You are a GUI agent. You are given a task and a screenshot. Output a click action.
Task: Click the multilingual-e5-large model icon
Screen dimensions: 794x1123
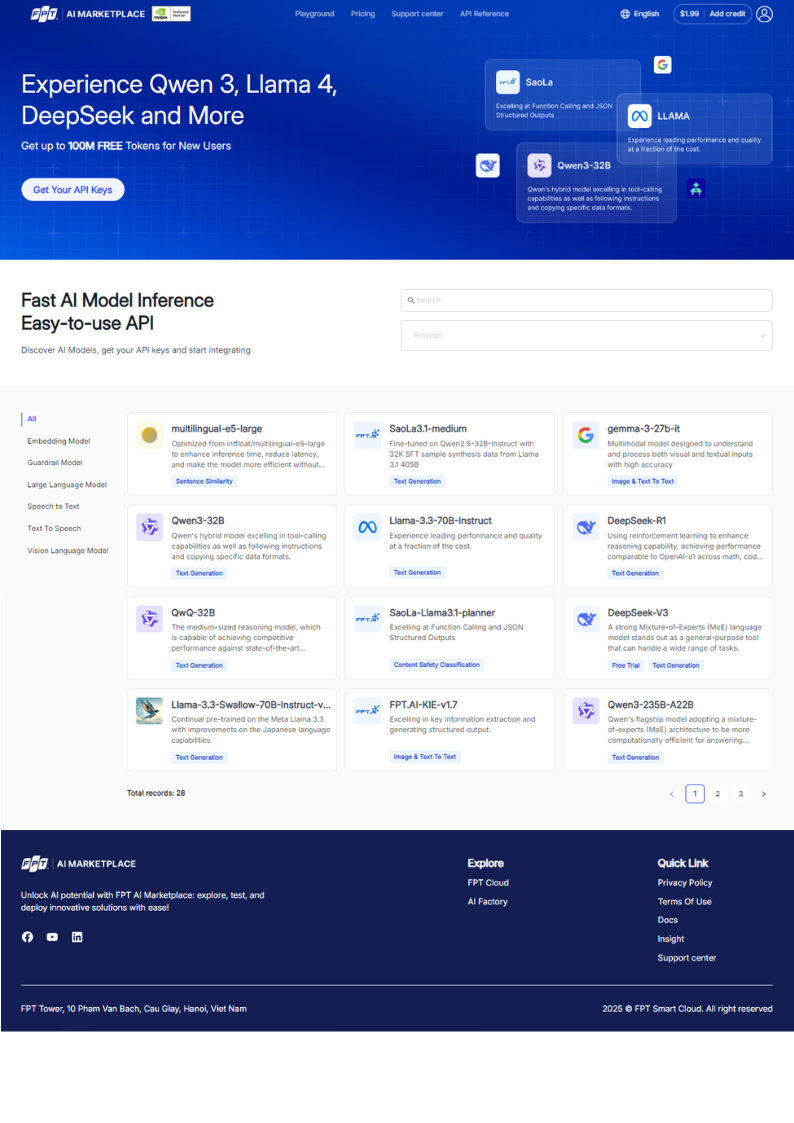[x=150, y=435]
